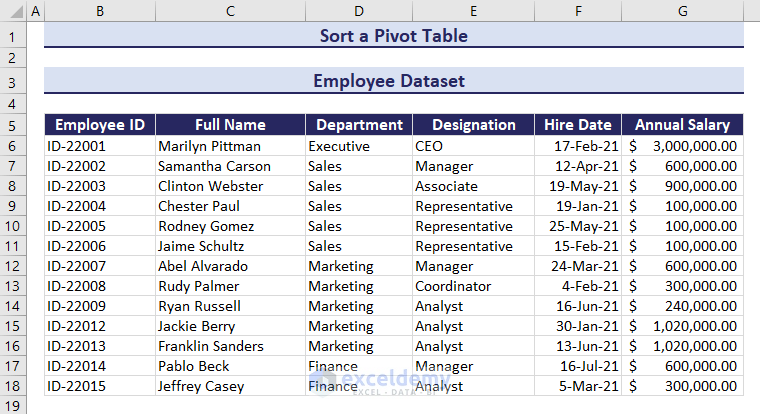Select the 'Annual Salary' header cell
Viewport: 760px width, 414px height.
(682, 125)
